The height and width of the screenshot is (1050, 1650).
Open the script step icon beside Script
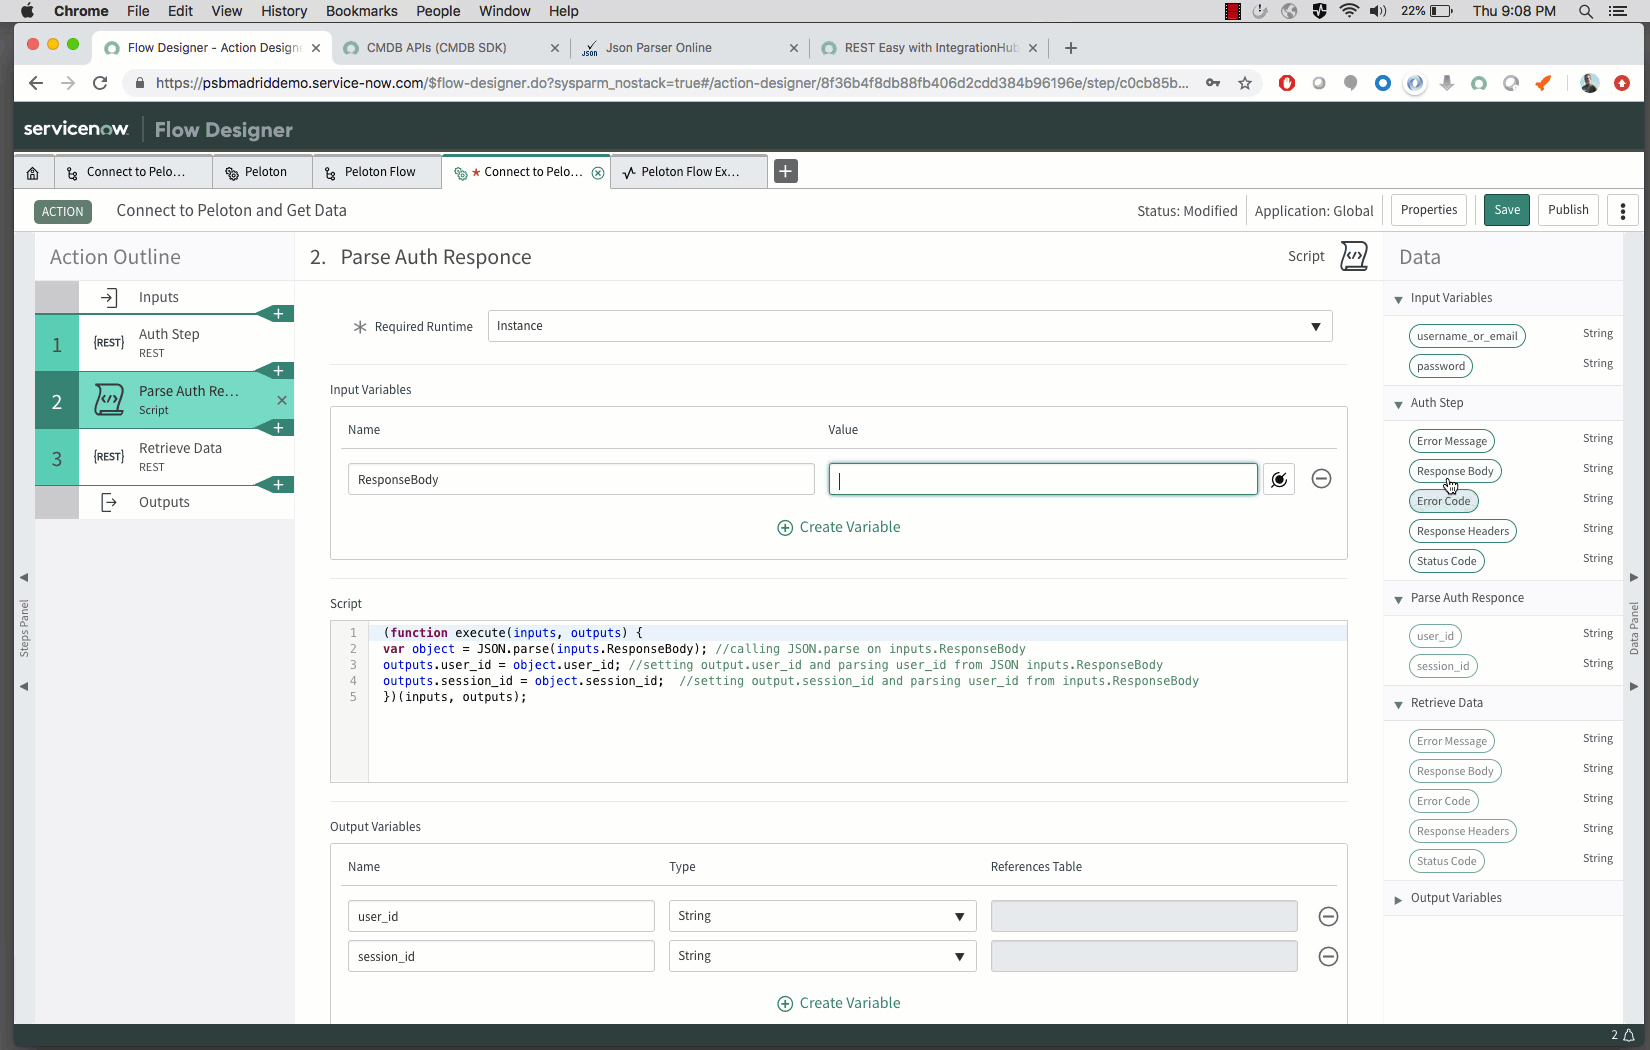[x=1354, y=256]
